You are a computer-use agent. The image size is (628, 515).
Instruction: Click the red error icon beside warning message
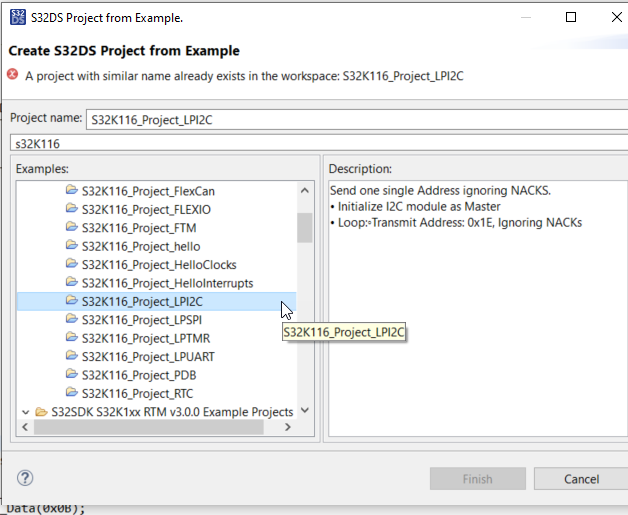point(13,74)
